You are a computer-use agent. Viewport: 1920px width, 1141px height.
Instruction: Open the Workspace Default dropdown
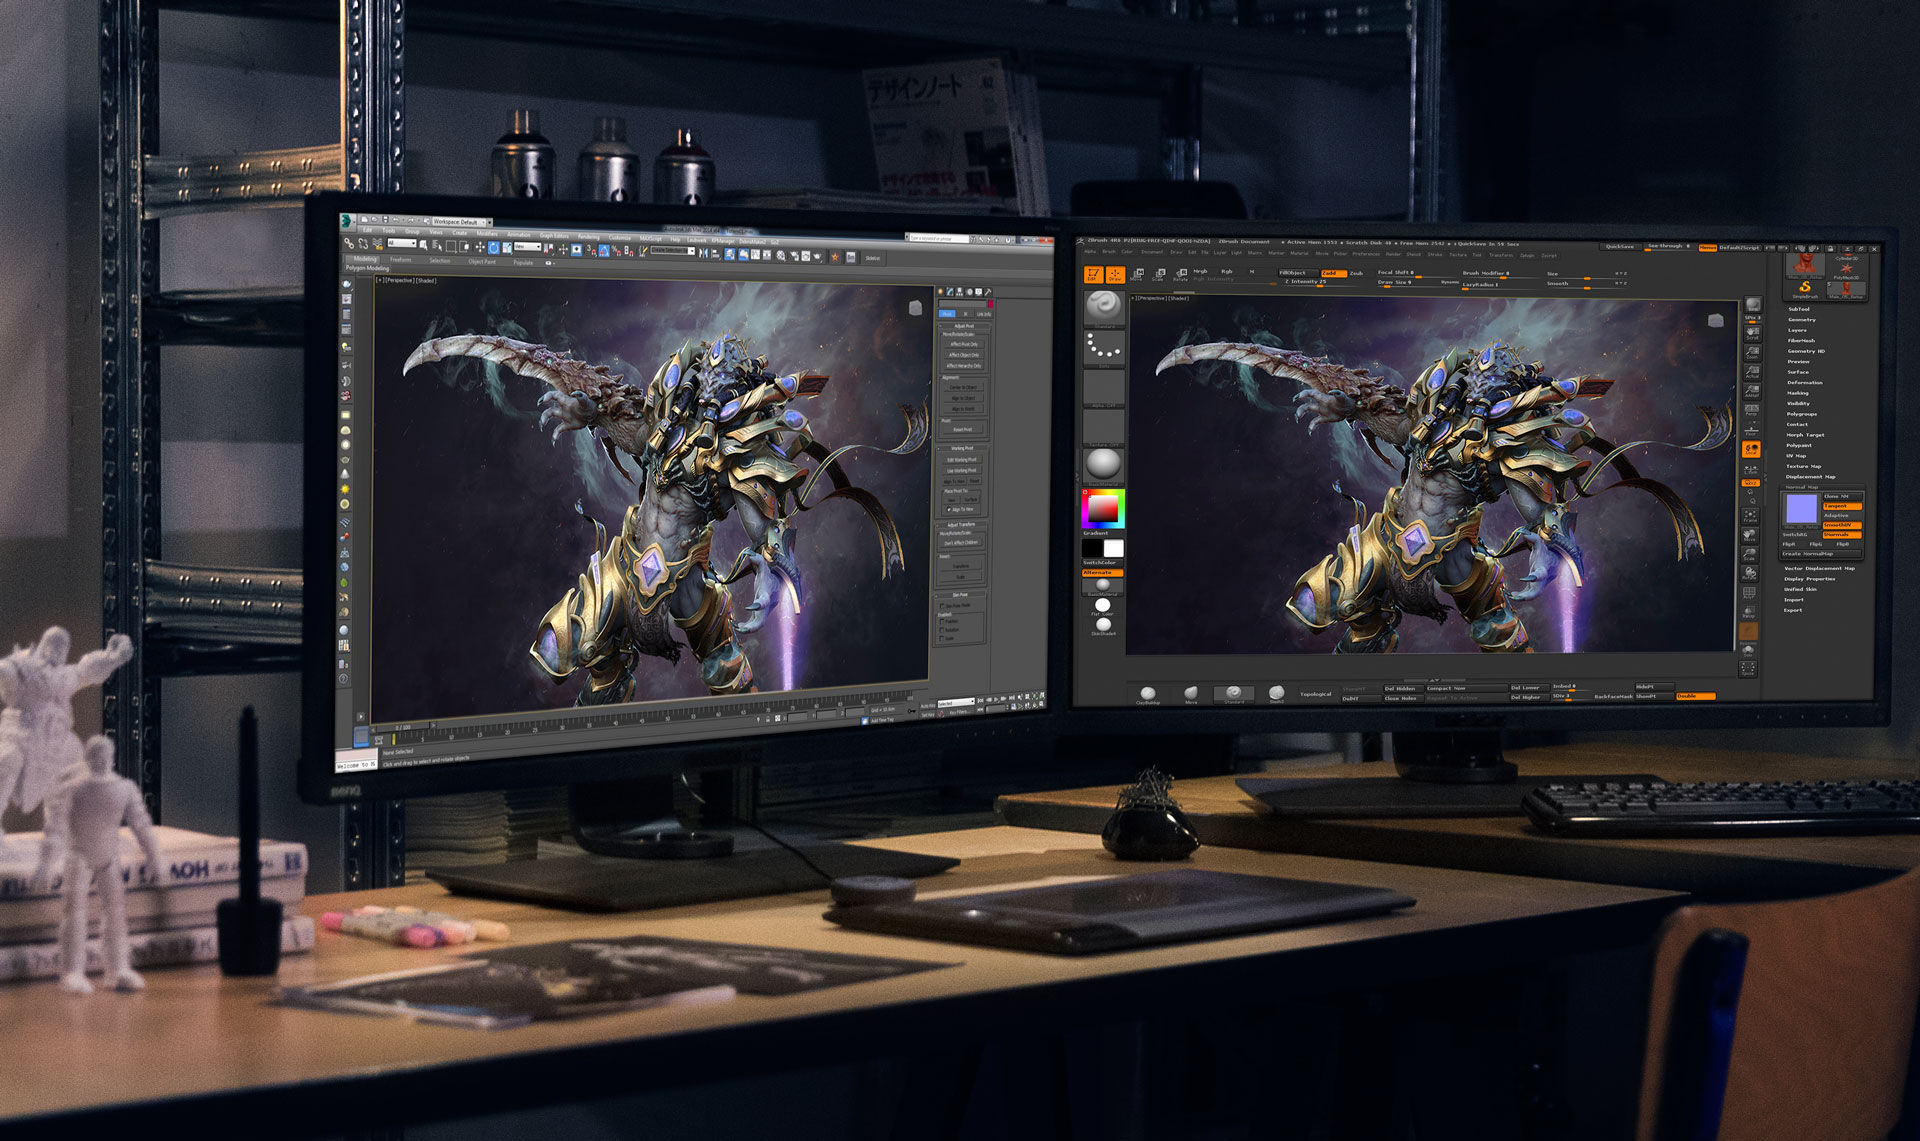(x=459, y=222)
